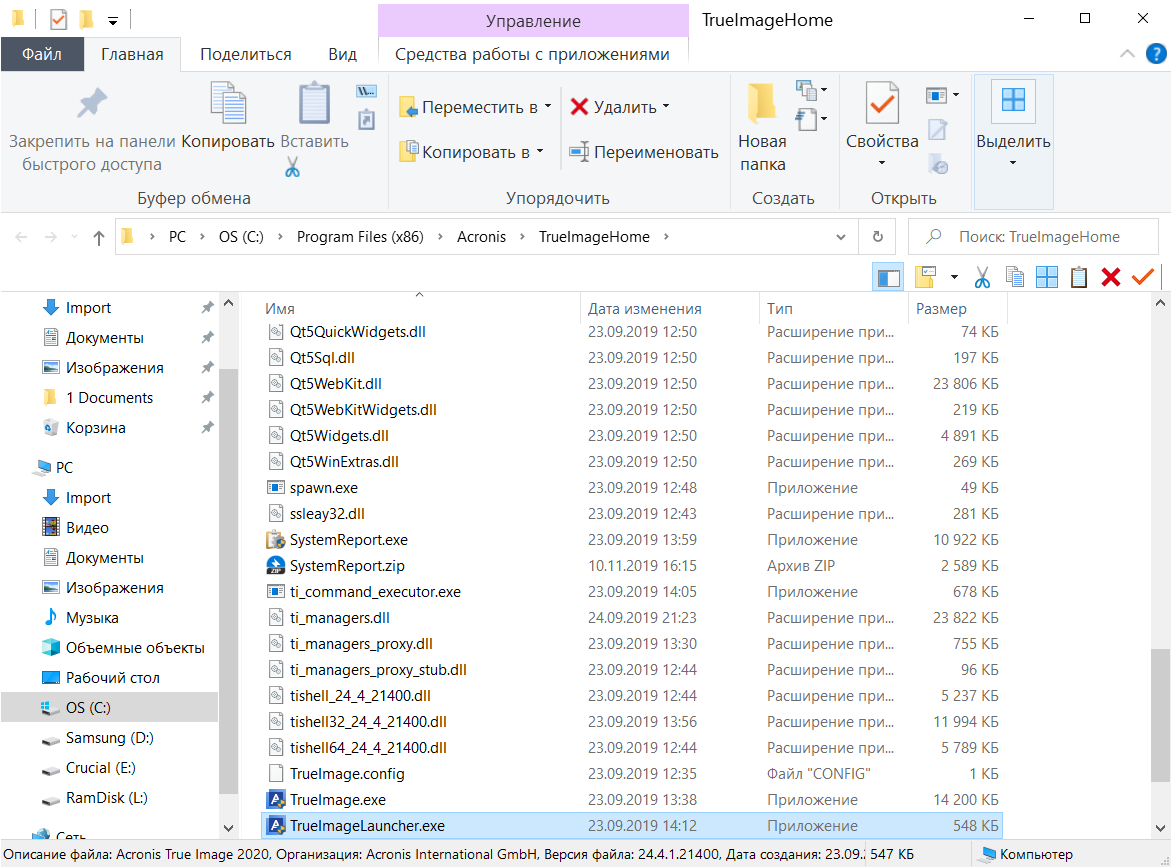This screenshot has width=1172, height=868.
Task: Open the quick access toolbar customize dropdown
Action: pyautogui.click(x=113, y=21)
